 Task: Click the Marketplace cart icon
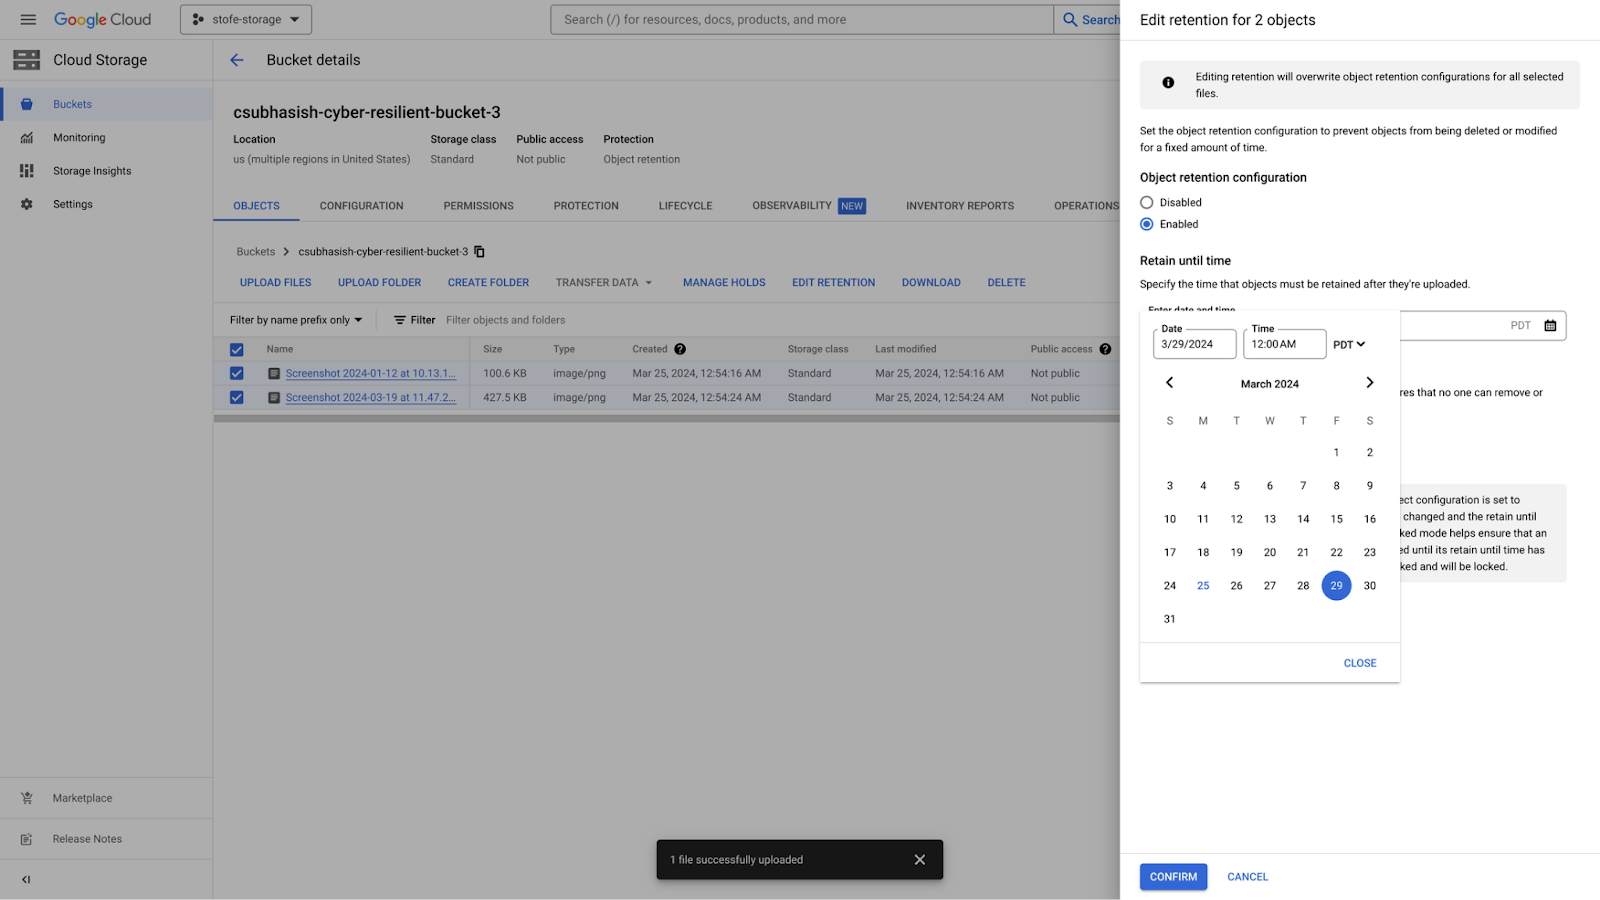click(x=27, y=798)
